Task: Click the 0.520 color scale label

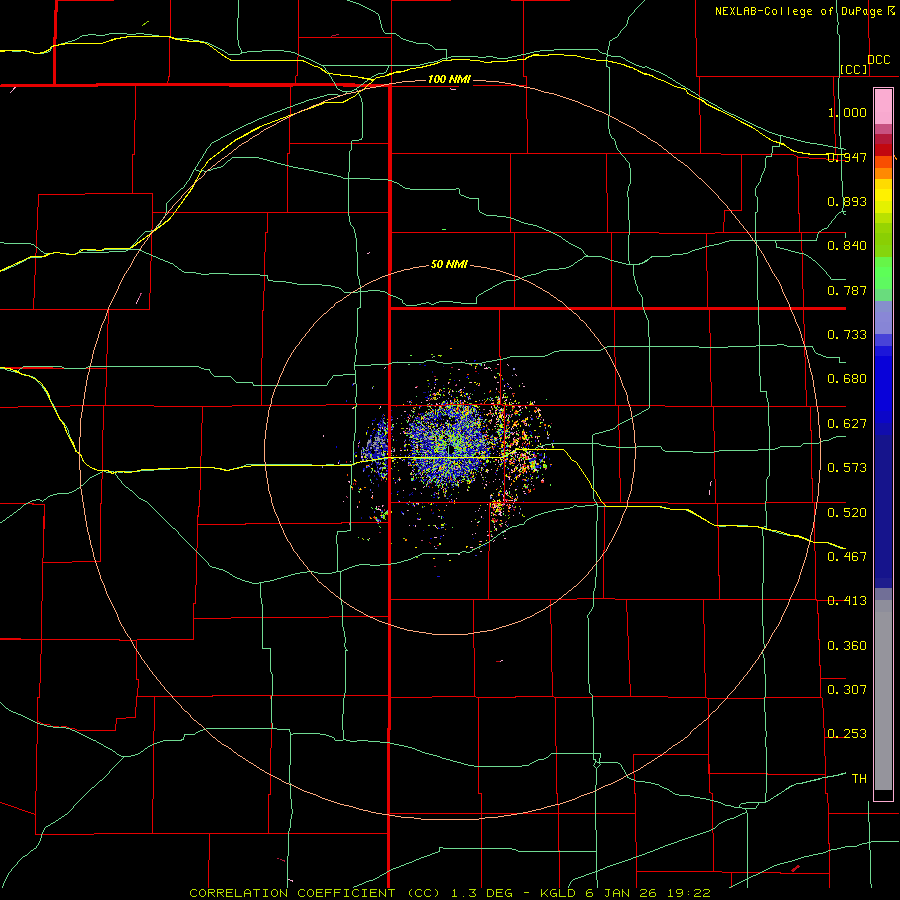Action: 847,513
